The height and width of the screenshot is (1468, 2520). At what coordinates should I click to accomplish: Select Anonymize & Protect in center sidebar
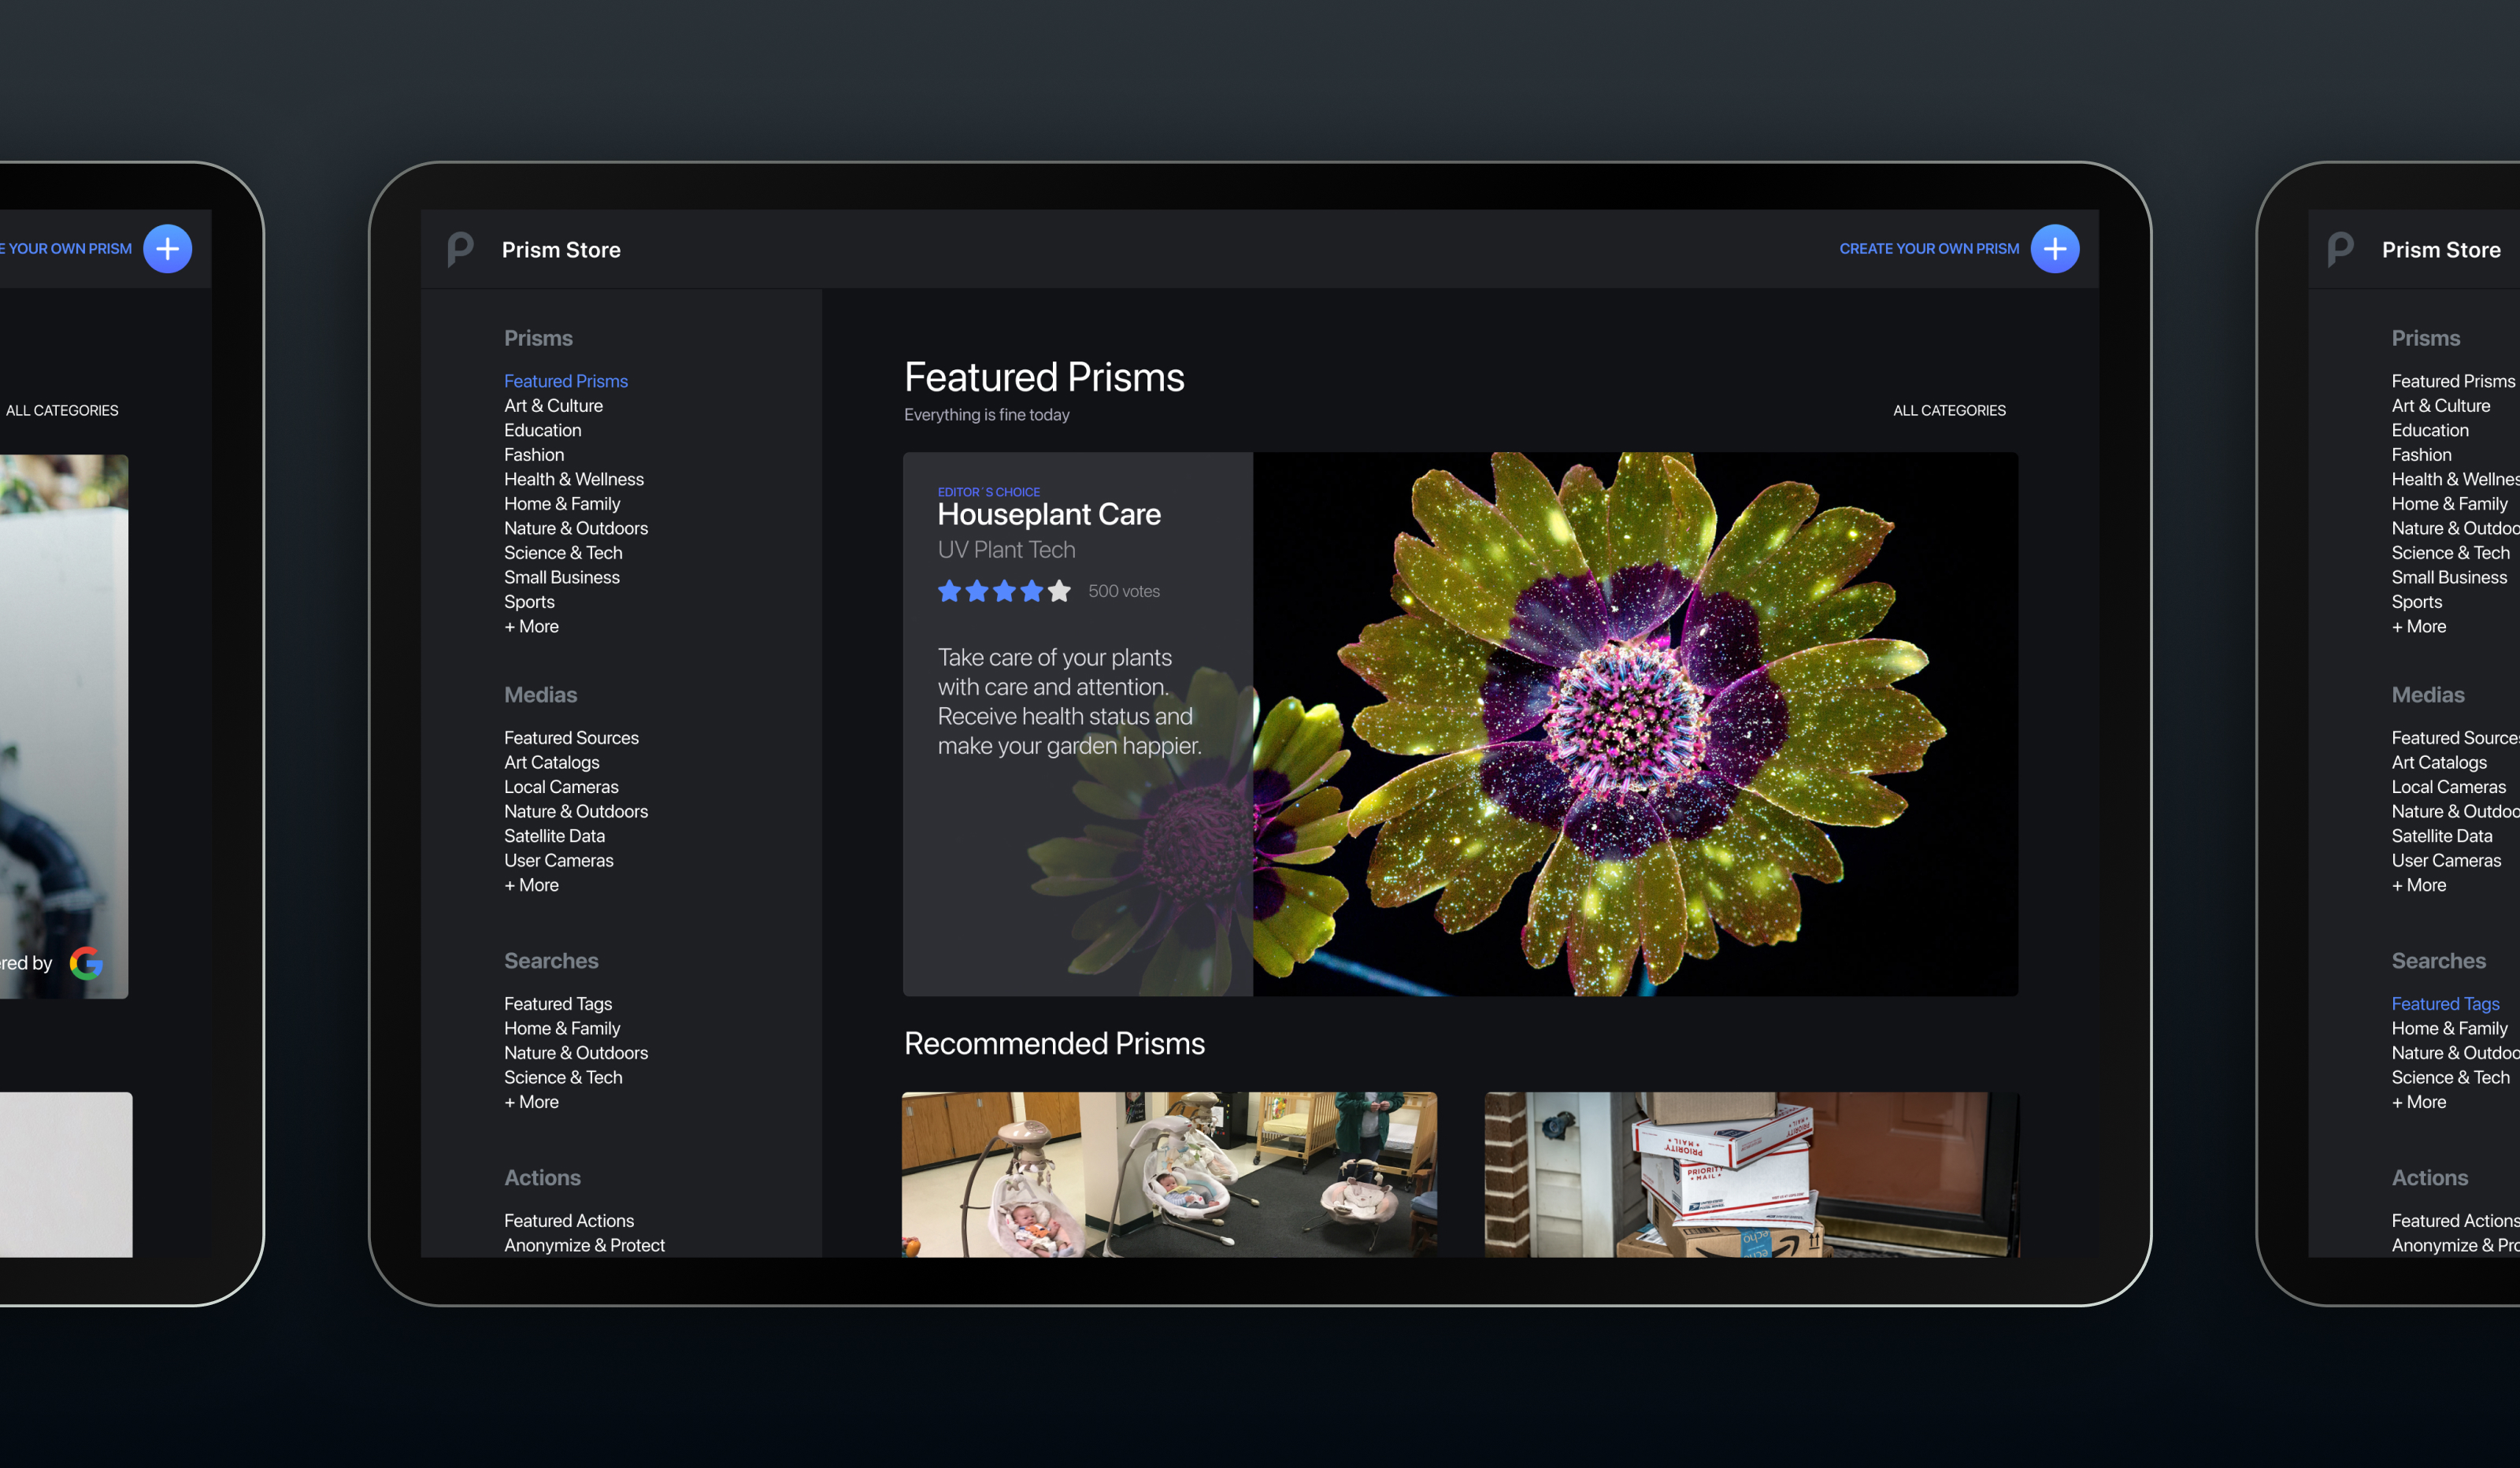click(x=584, y=1245)
